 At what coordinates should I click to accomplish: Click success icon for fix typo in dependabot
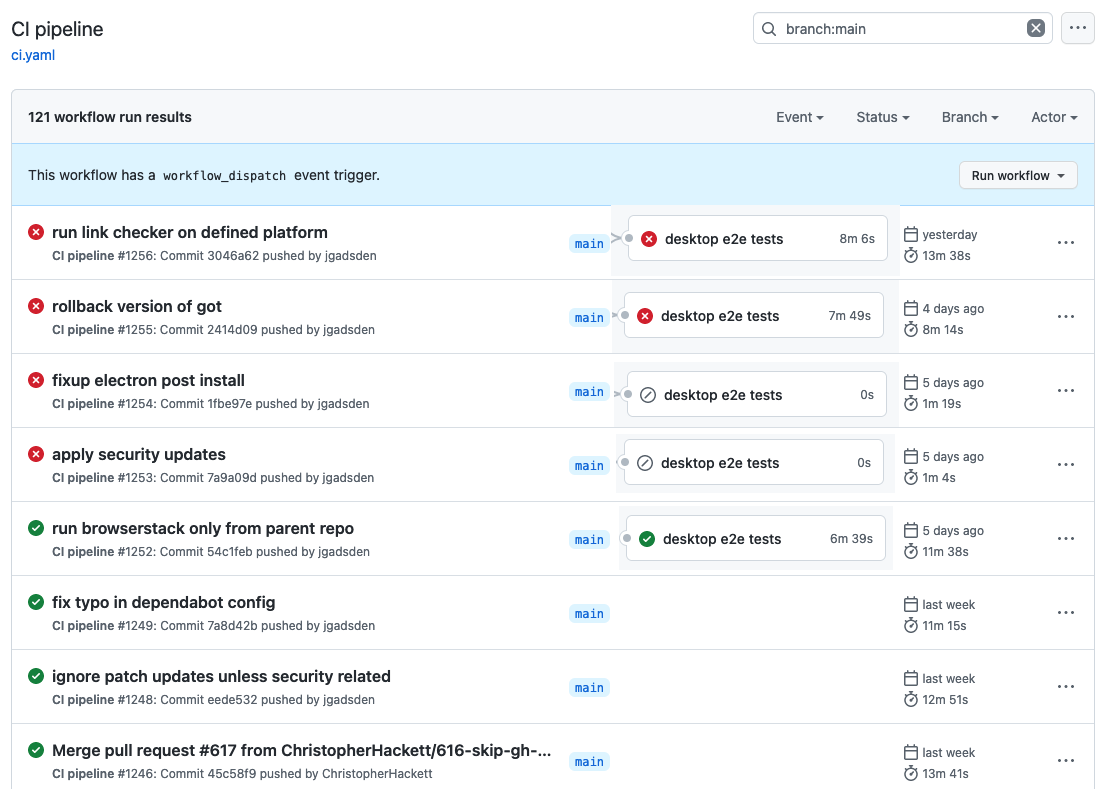click(36, 602)
